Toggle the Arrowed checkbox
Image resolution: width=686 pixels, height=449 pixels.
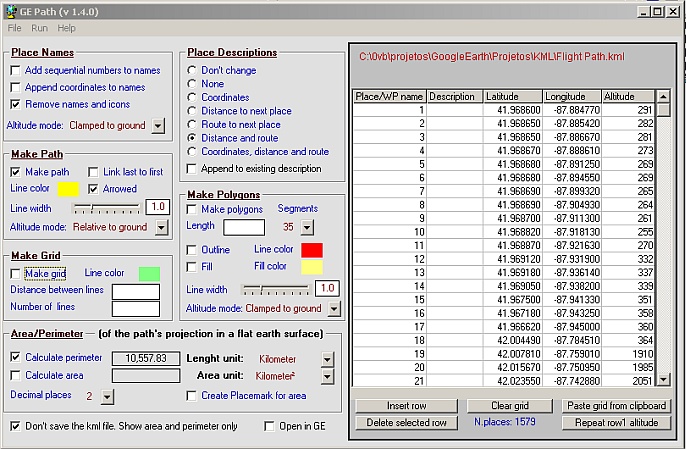[x=93, y=189]
